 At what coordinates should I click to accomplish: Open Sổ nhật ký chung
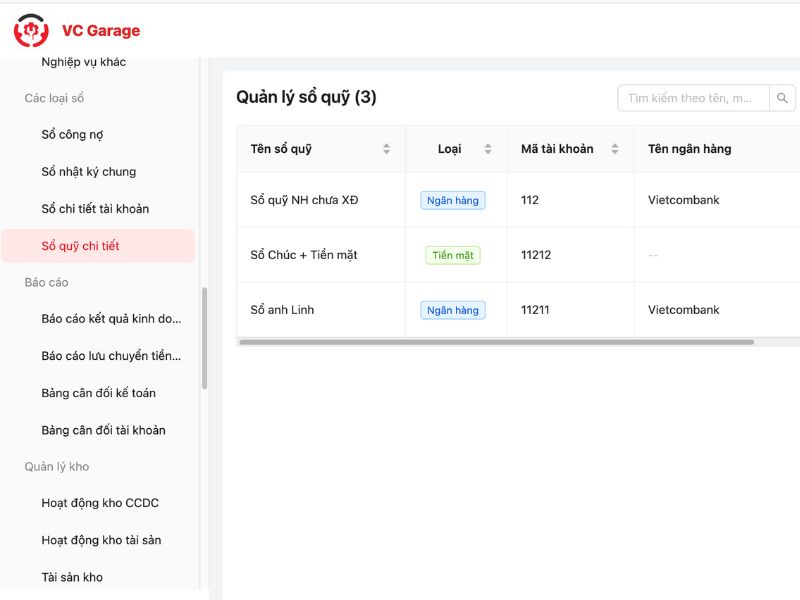pyautogui.click(x=88, y=172)
